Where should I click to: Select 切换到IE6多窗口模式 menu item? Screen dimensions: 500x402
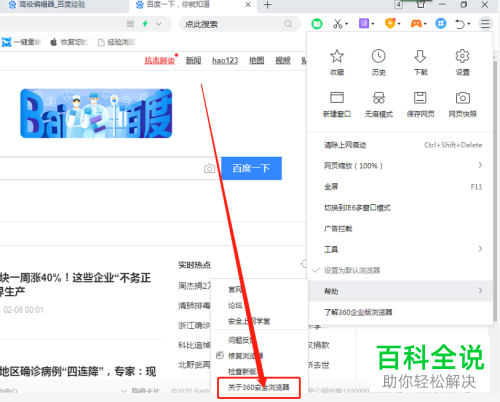pyautogui.click(x=400, y=208)
